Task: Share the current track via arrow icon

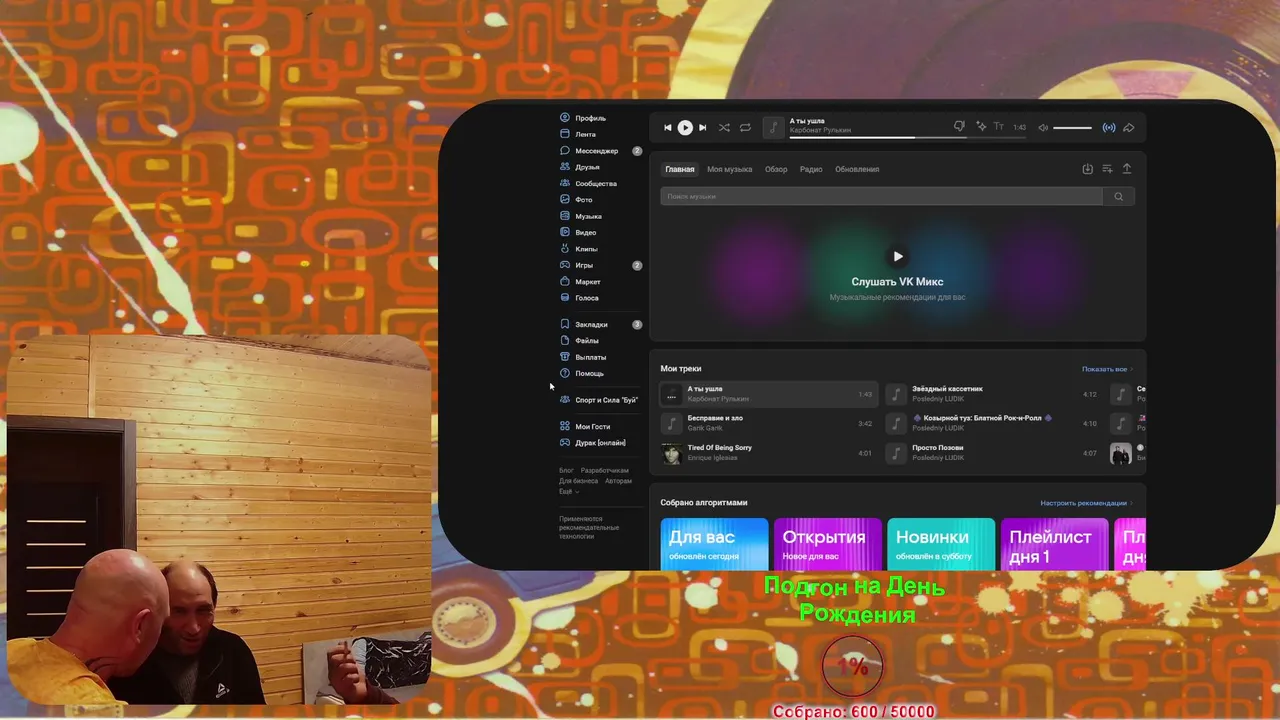Action: 1128,128
